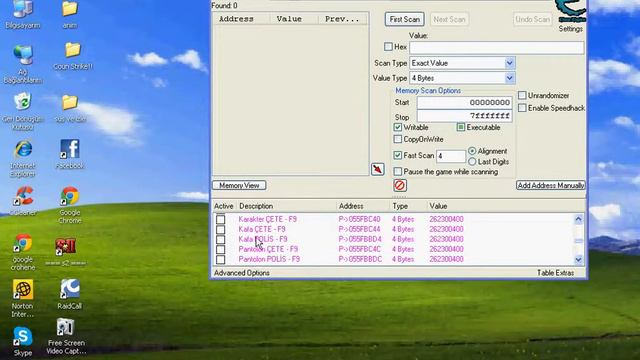Select the google crohene Chrome shortcut
Screen dimensions: 640x360
coord(22,252)
